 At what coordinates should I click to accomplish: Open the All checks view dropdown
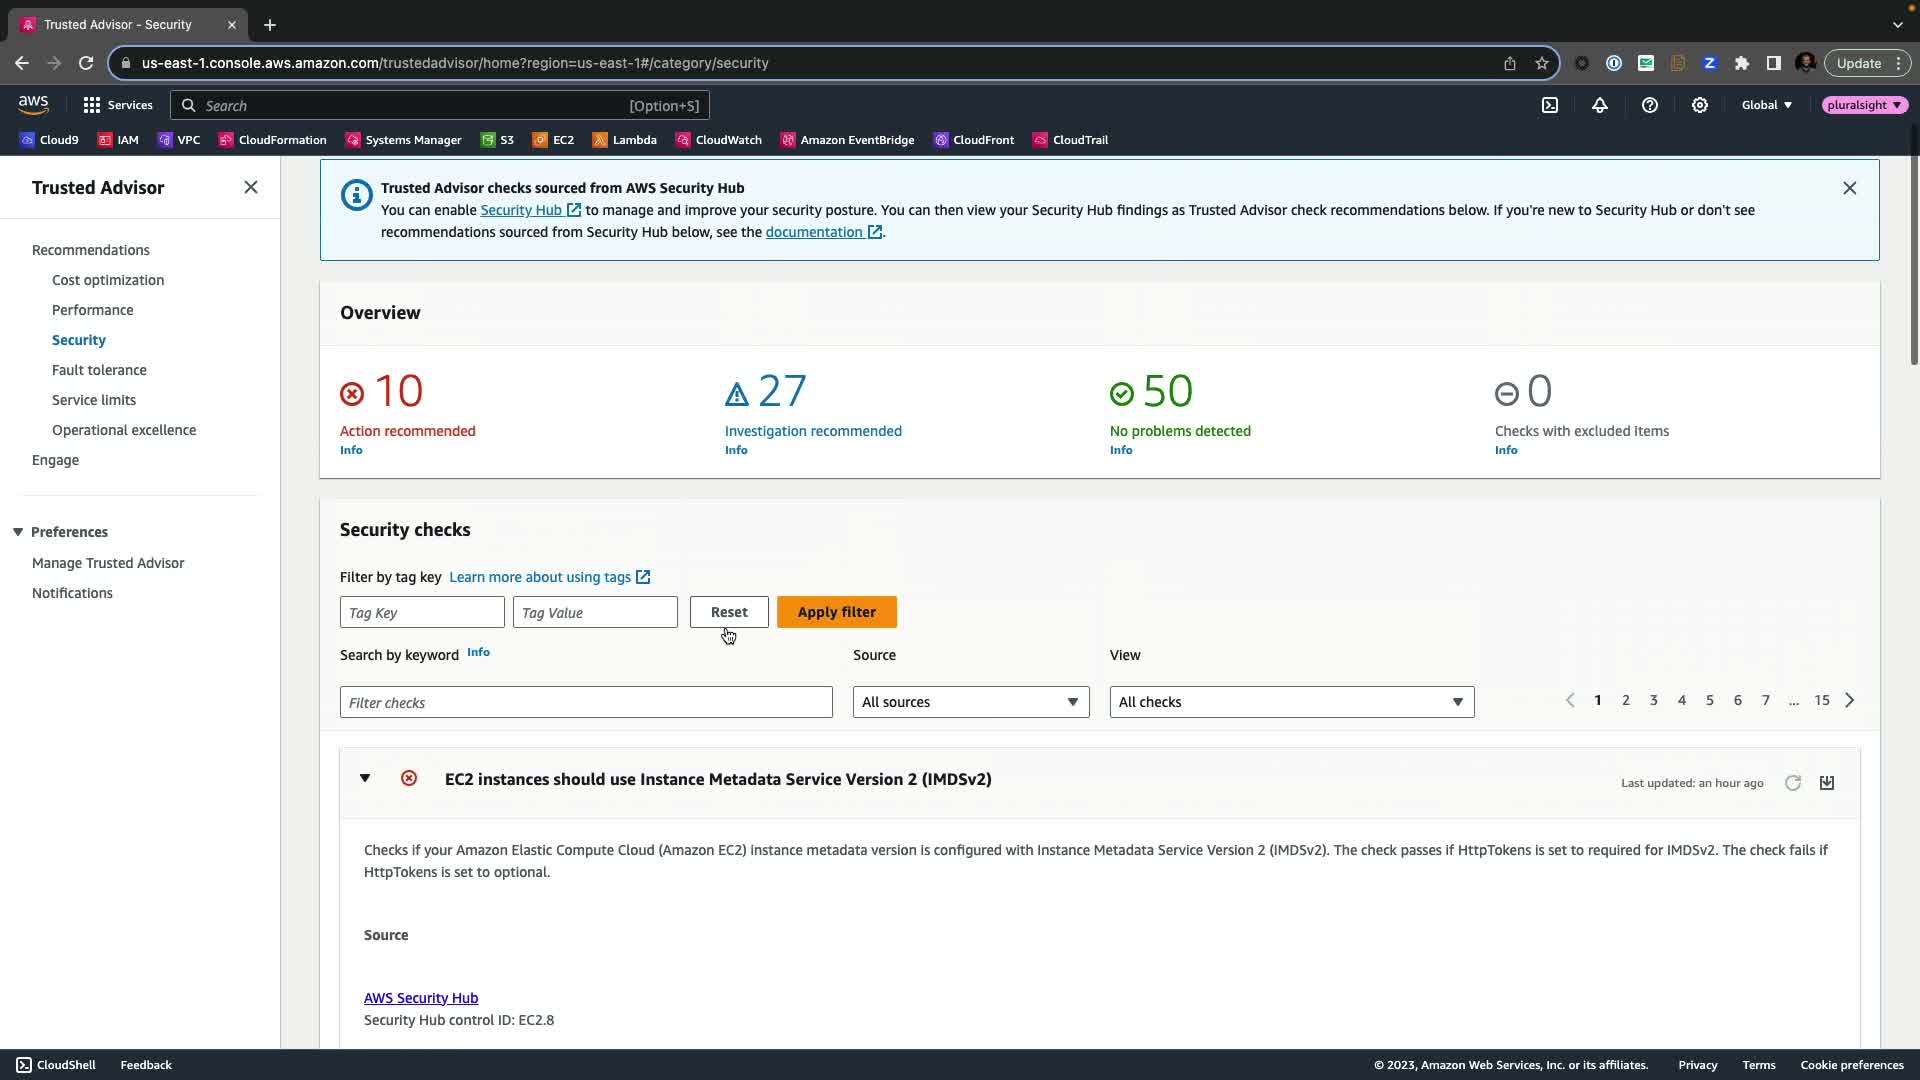coord(1291,702)
